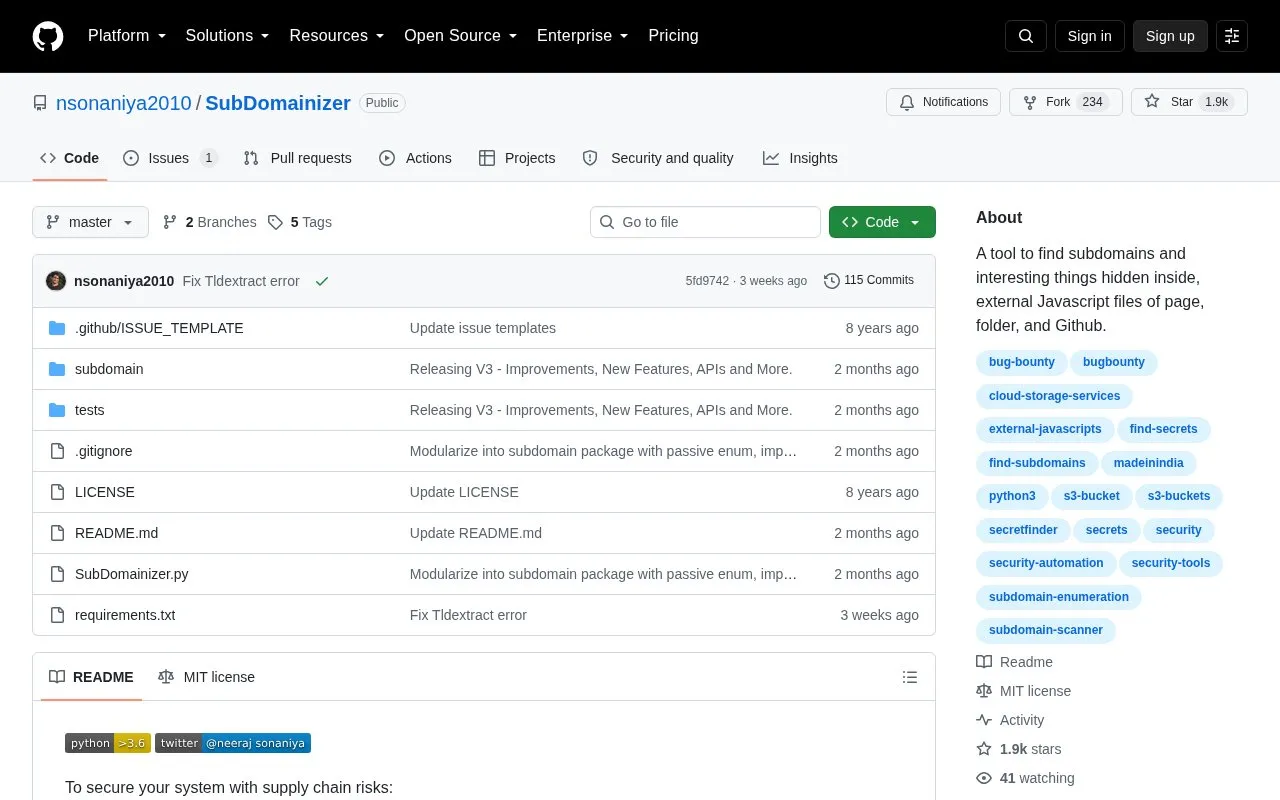Open the GitHub home logo
The width and height of the screenshot is (1280, 800).
pyautogui.click(x=48, y=36)
